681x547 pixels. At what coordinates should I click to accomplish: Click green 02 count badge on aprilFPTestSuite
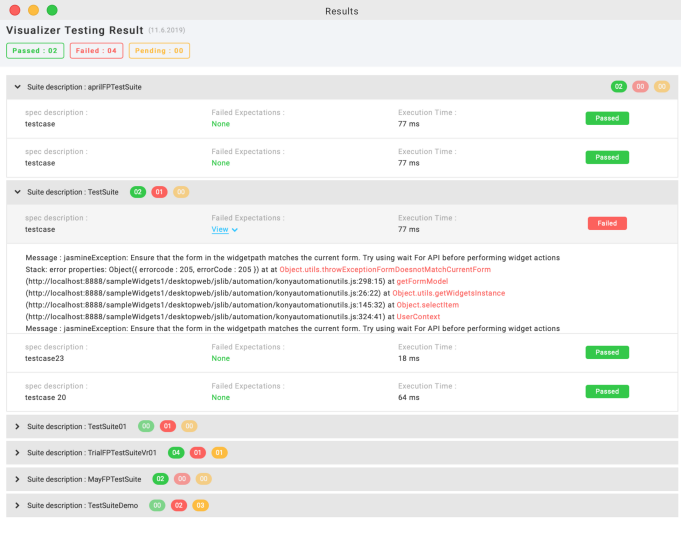(619, 87)
